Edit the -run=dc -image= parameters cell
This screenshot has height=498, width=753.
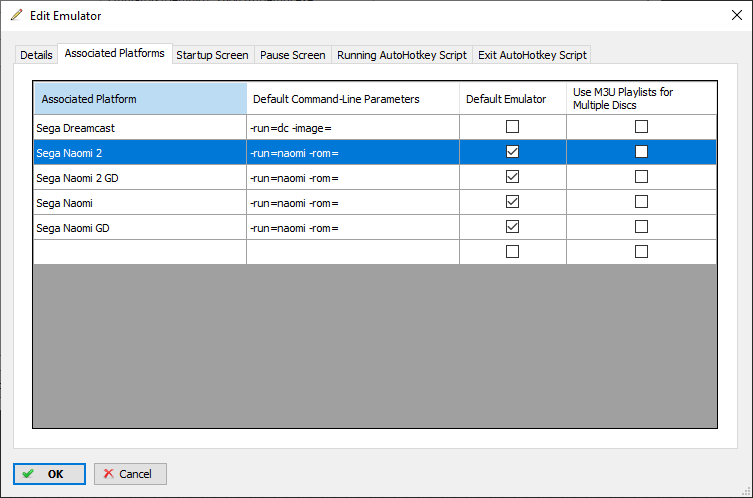[x=353, y=128]
